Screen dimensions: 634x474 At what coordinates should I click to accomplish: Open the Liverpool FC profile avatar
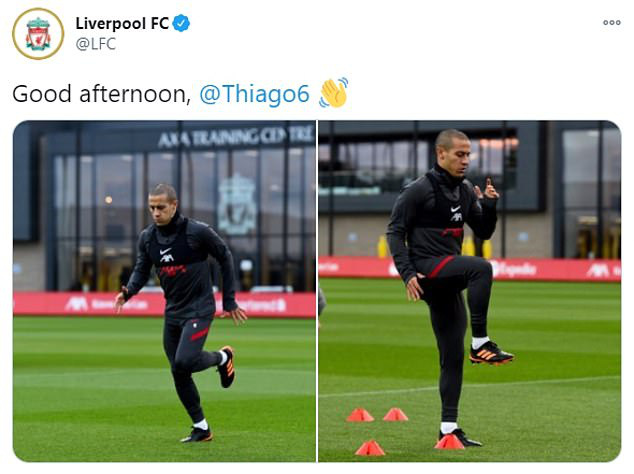[x=38, y=34]
